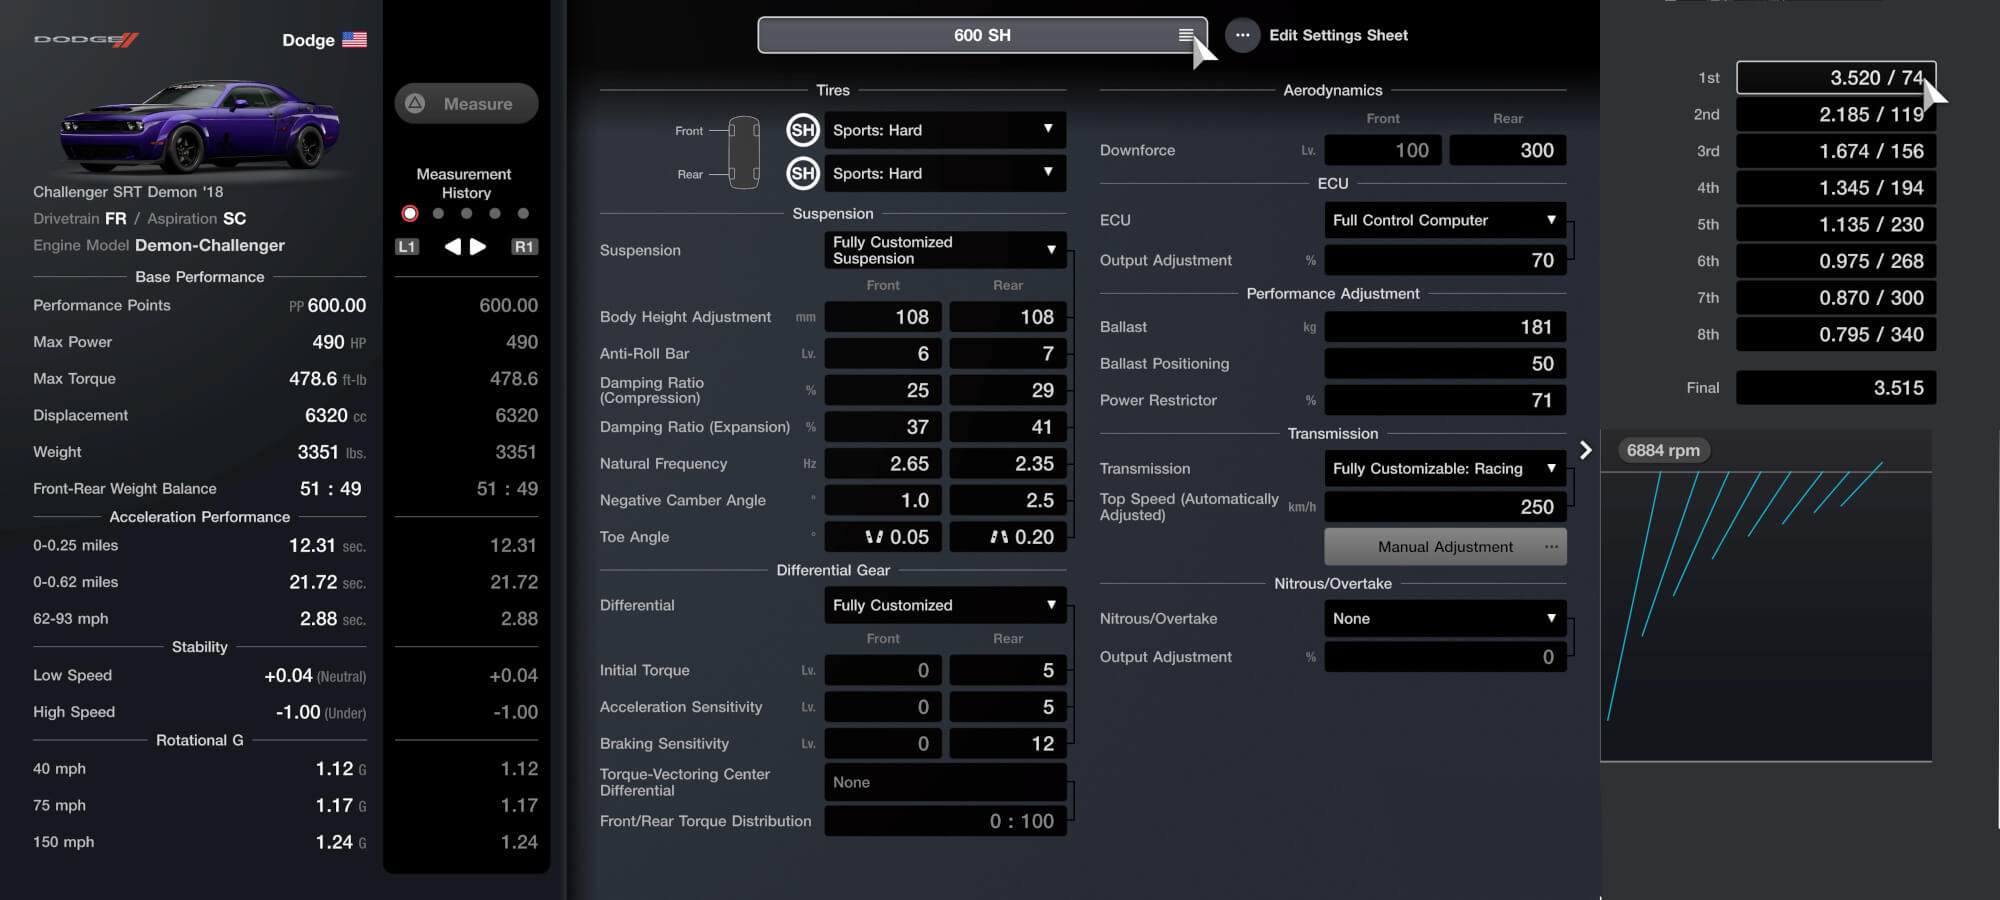
Task: Select the front SH tire compound icon
Action: tap(803, 129)
